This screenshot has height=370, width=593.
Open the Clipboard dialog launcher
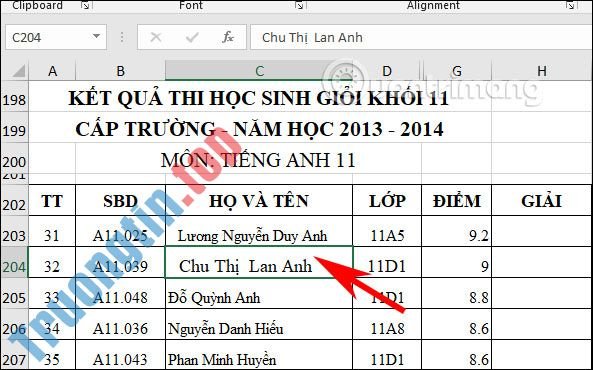click(86, 5)
